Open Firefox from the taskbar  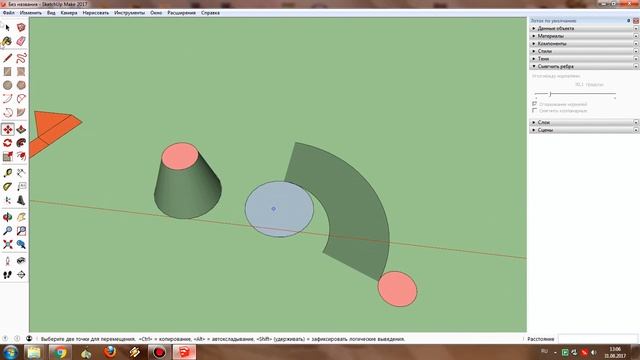coord(110,352)
